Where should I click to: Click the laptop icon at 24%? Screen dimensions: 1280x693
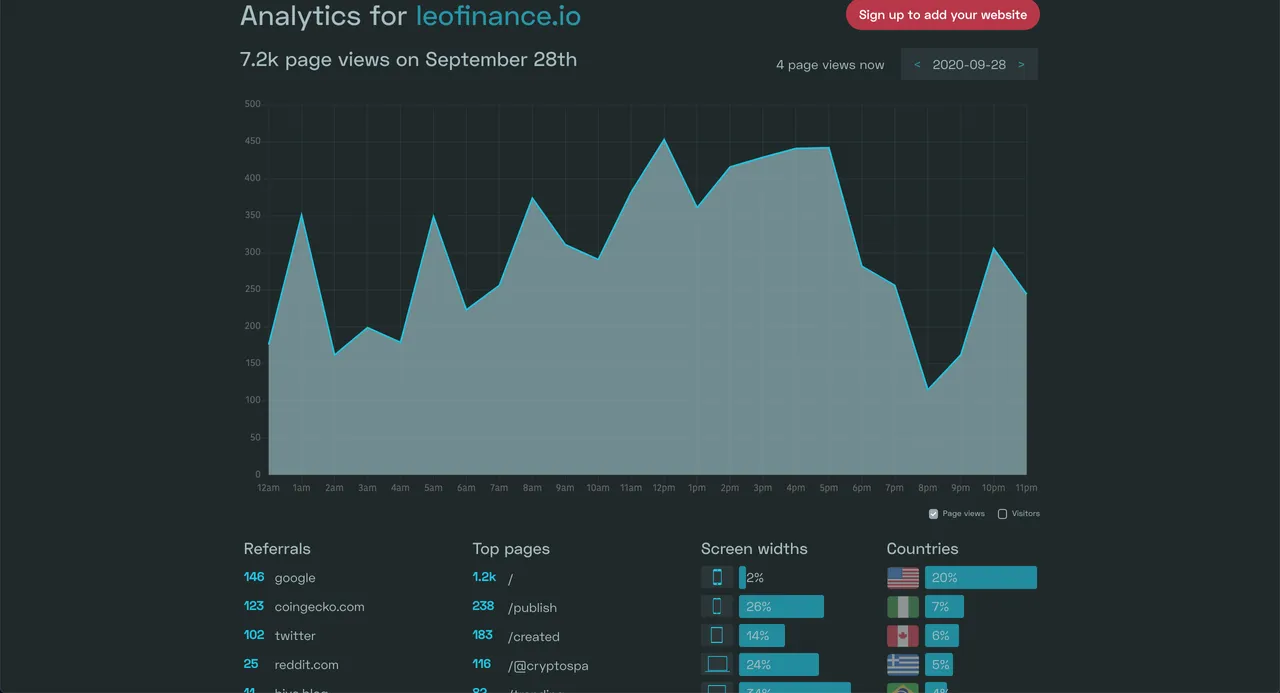(x=717, y=664)
